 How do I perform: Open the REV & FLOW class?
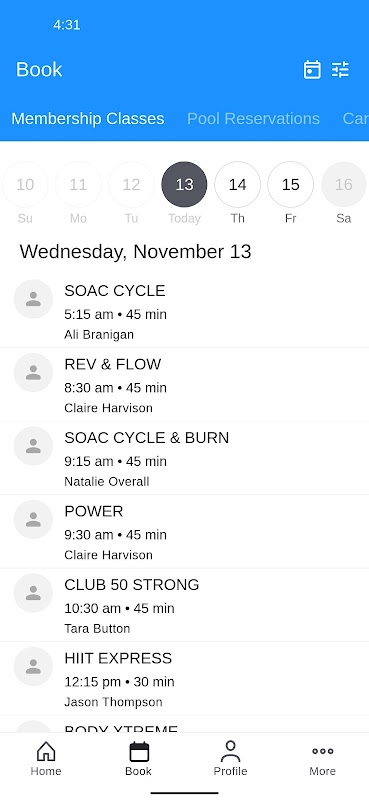tap(184, 385)
